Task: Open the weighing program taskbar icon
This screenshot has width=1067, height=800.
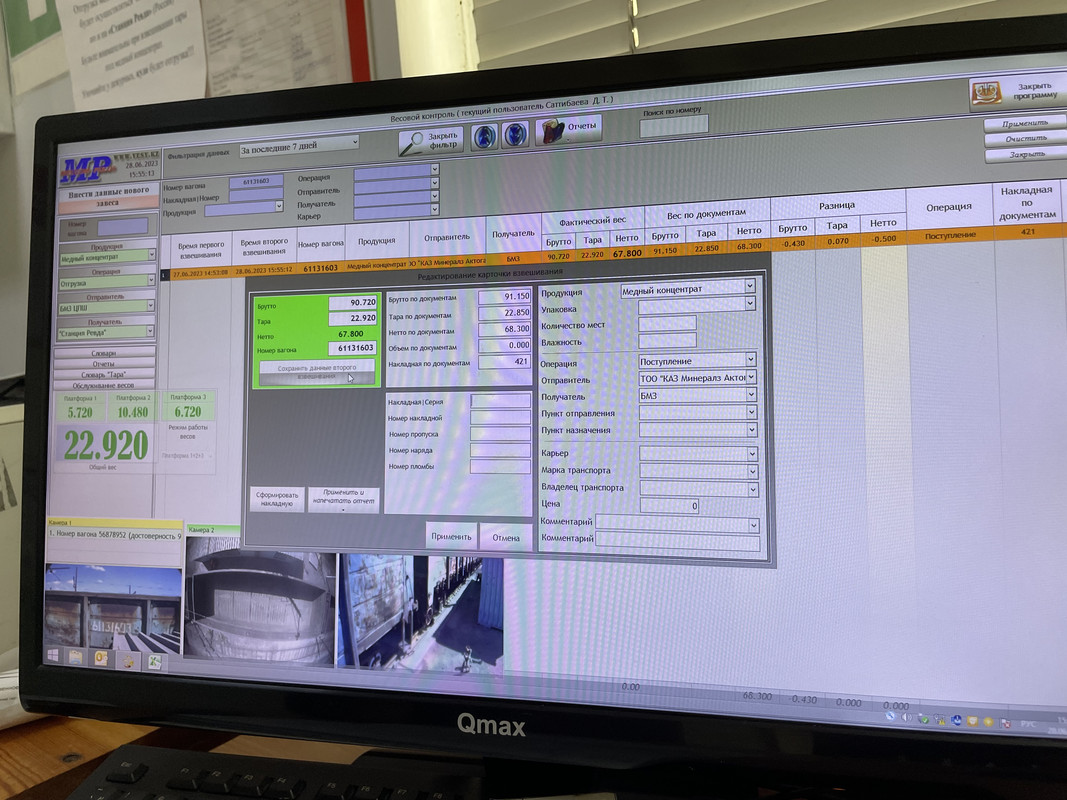Action: point(127,661)
